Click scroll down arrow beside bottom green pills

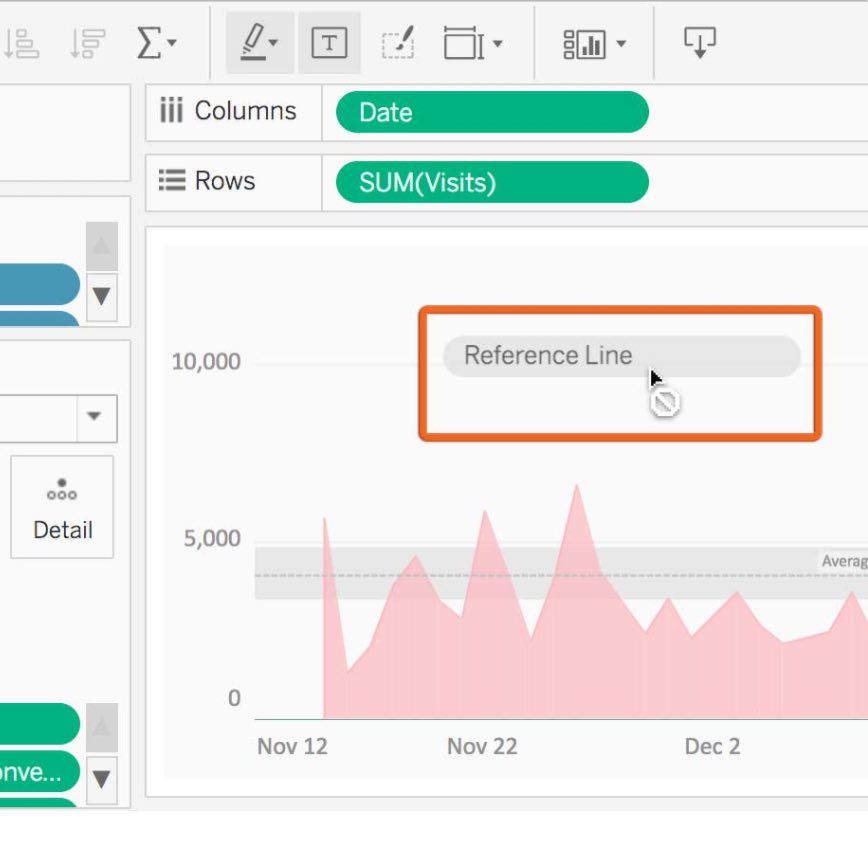[101, 777]
